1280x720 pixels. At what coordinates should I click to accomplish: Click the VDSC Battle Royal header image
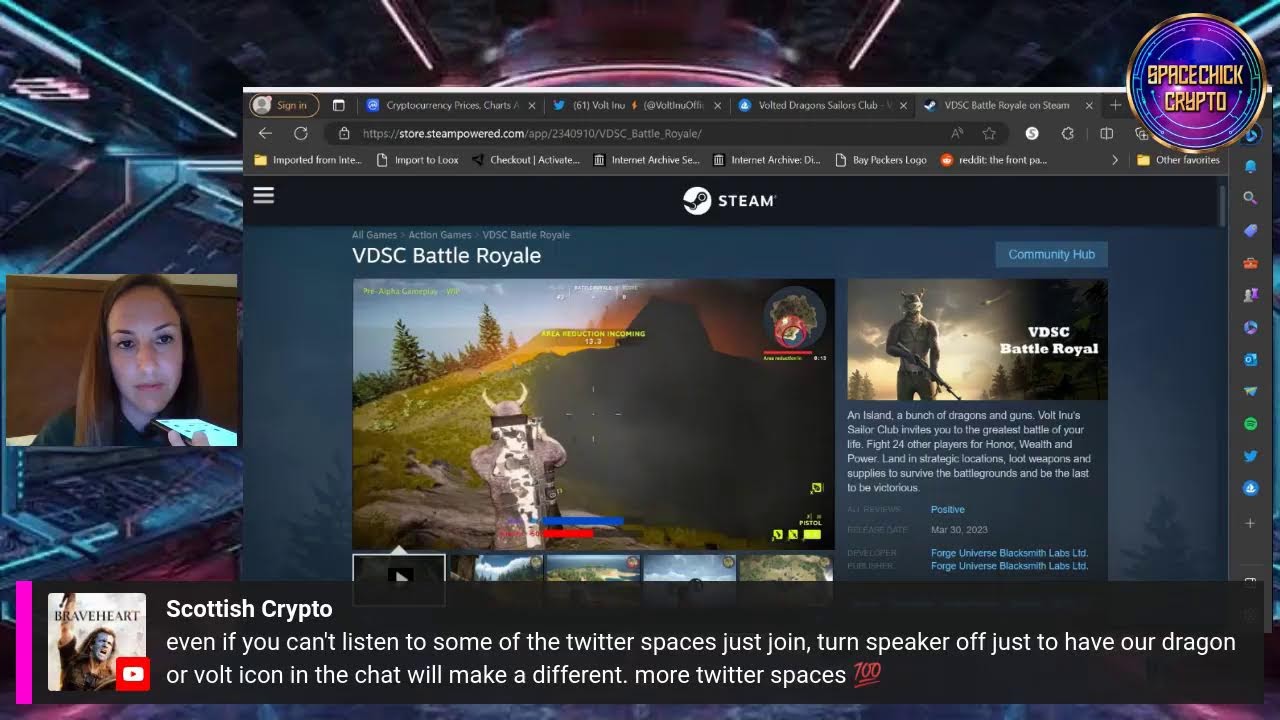(x=977, y=340)
